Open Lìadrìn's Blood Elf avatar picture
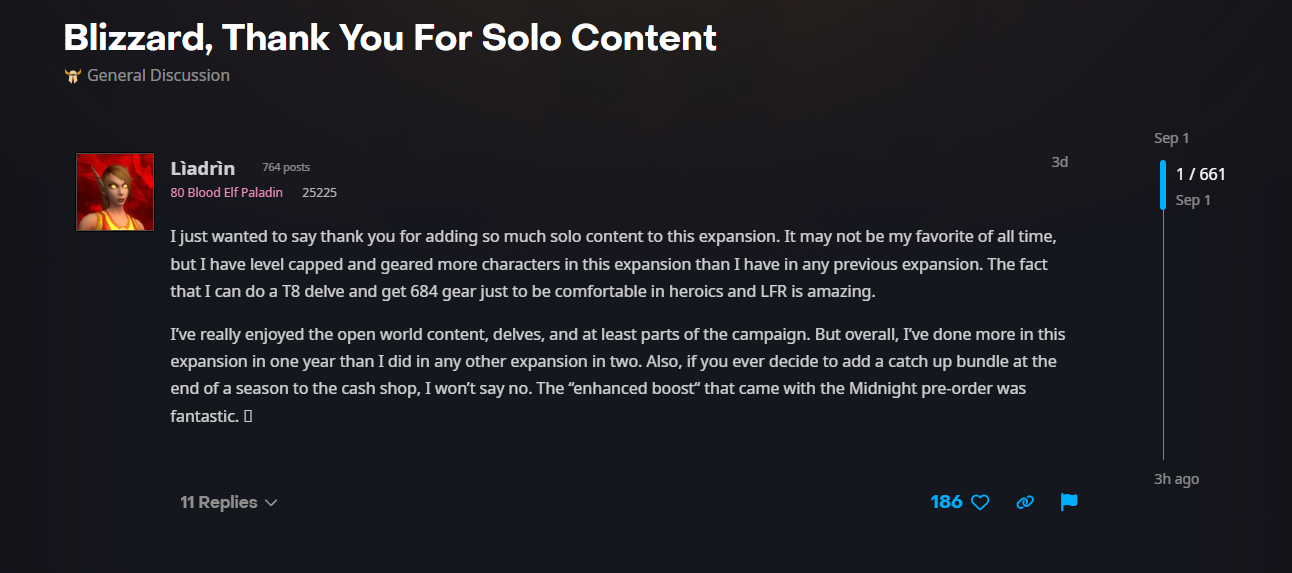Image resolution: width=1292 pixels, height=573 pixels. [x=115, y=192]
